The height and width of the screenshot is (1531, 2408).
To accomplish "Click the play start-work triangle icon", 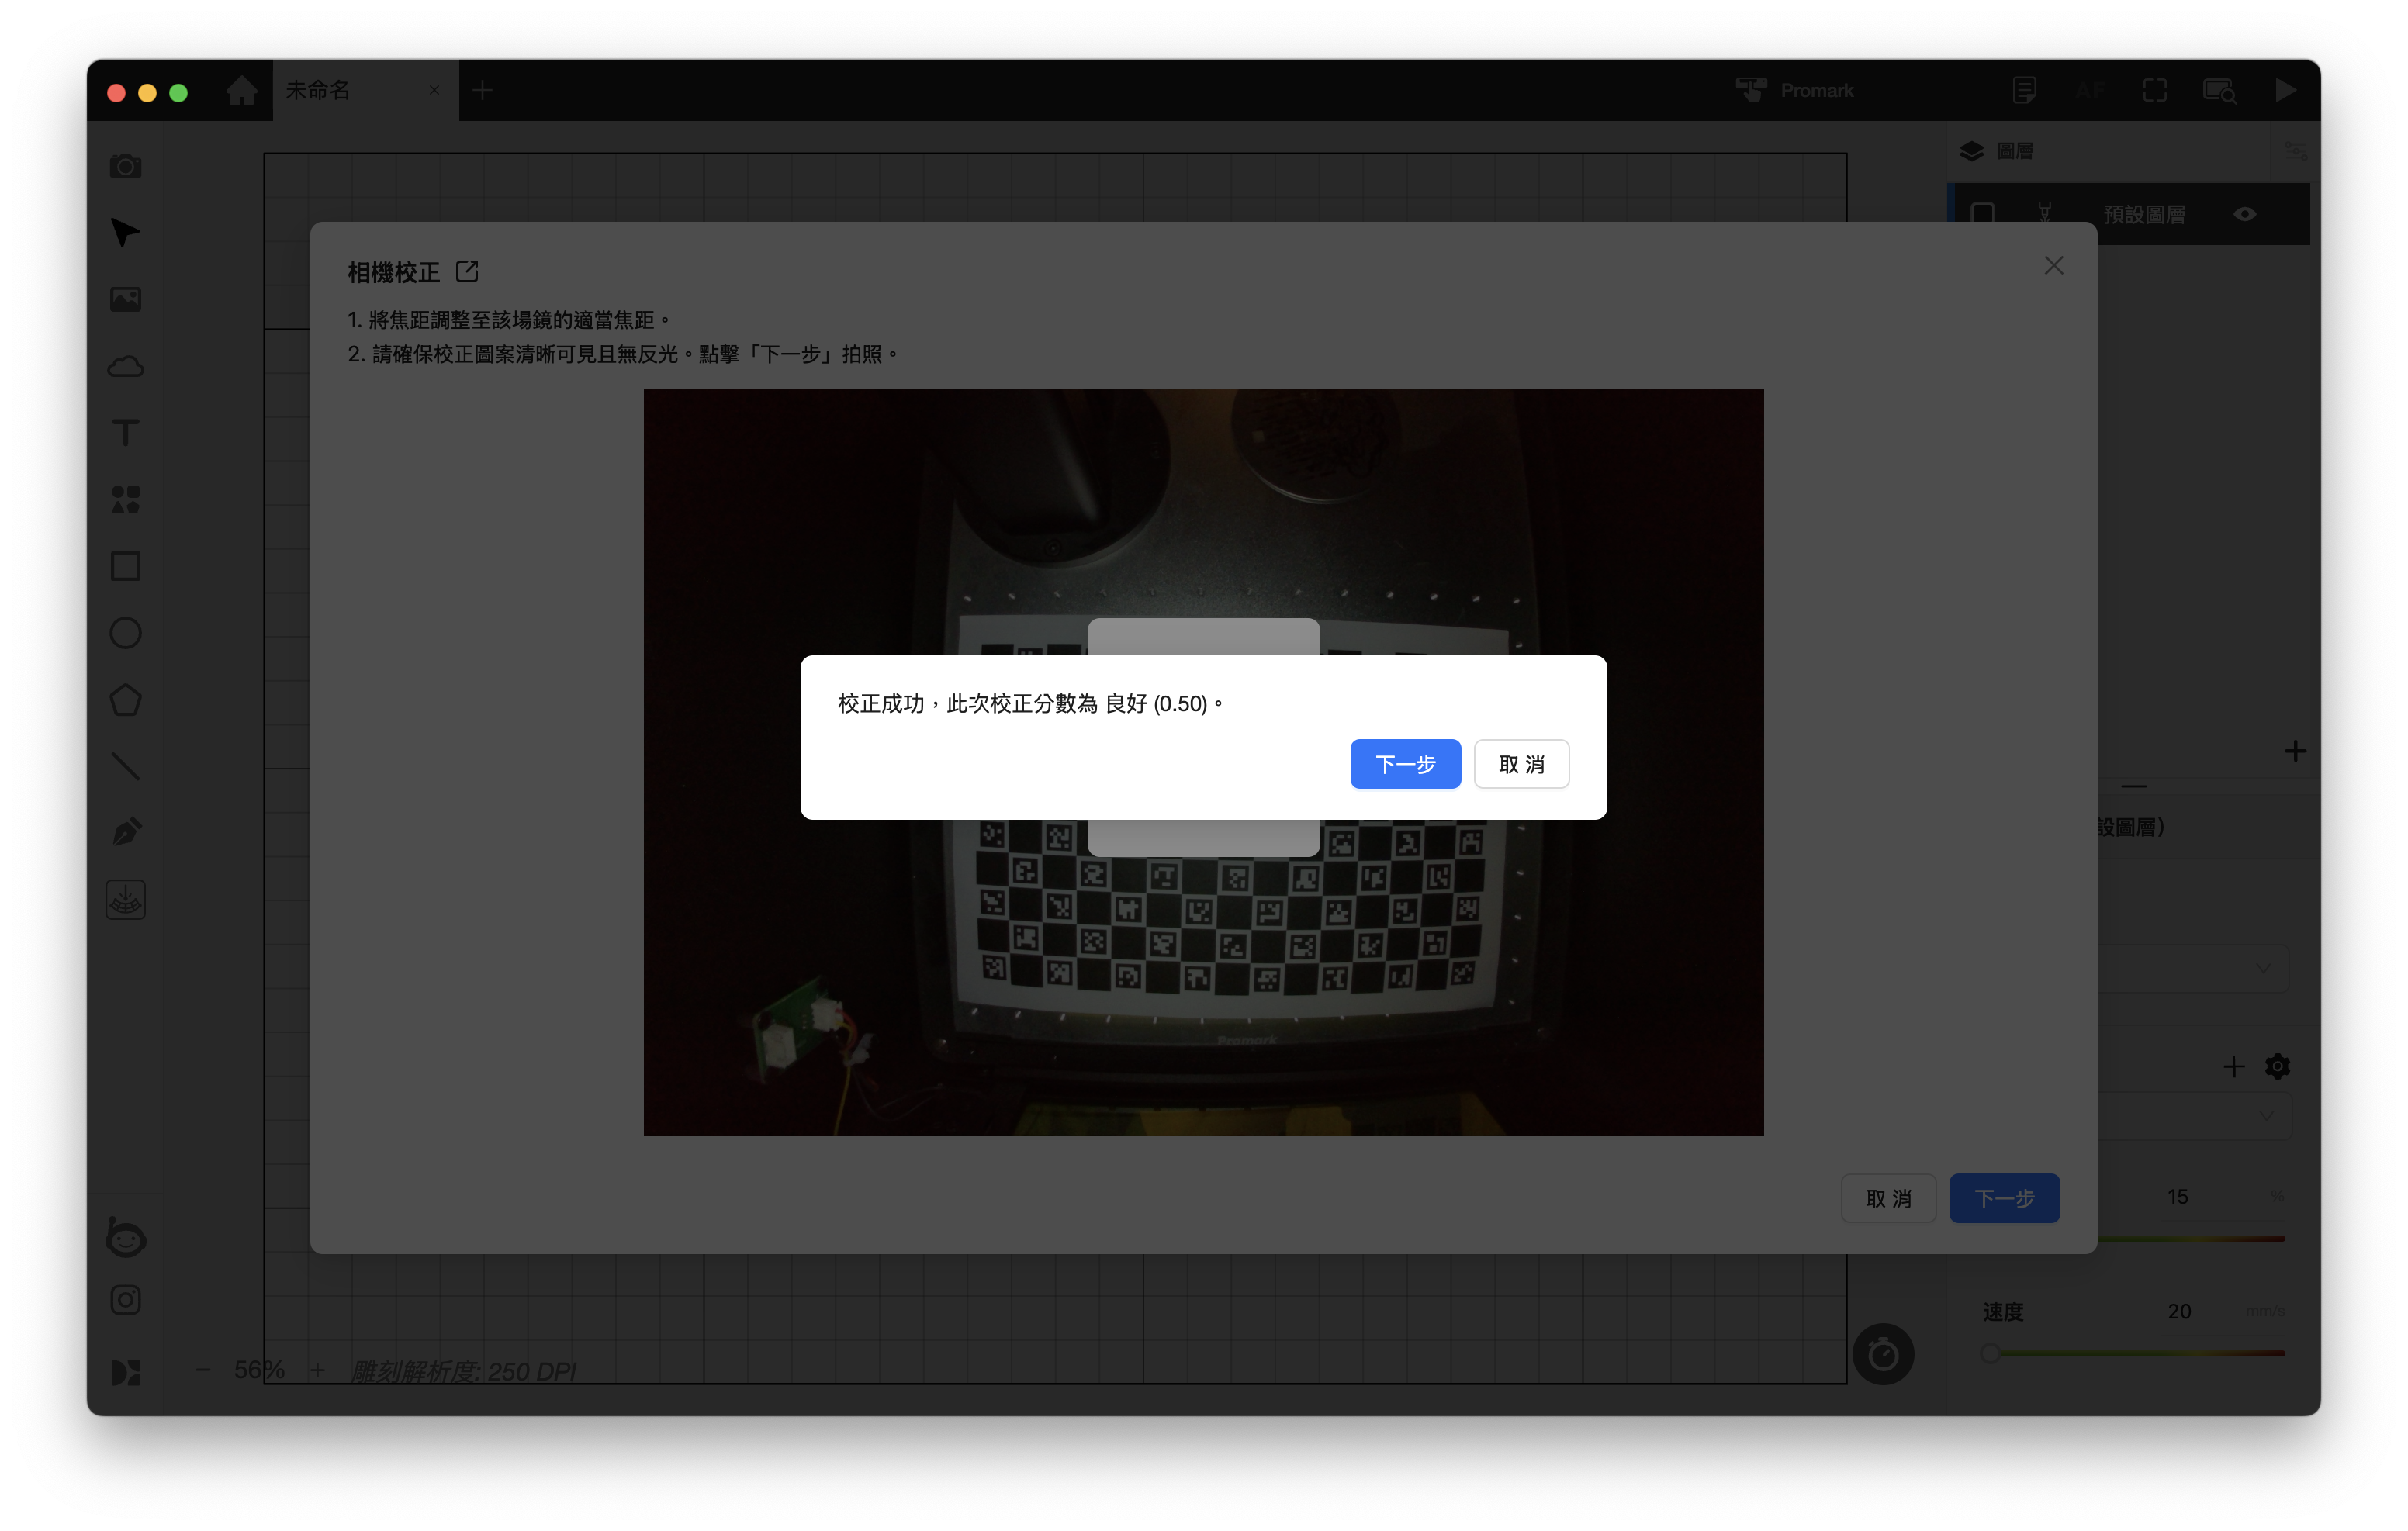I will click(2285, 91).
